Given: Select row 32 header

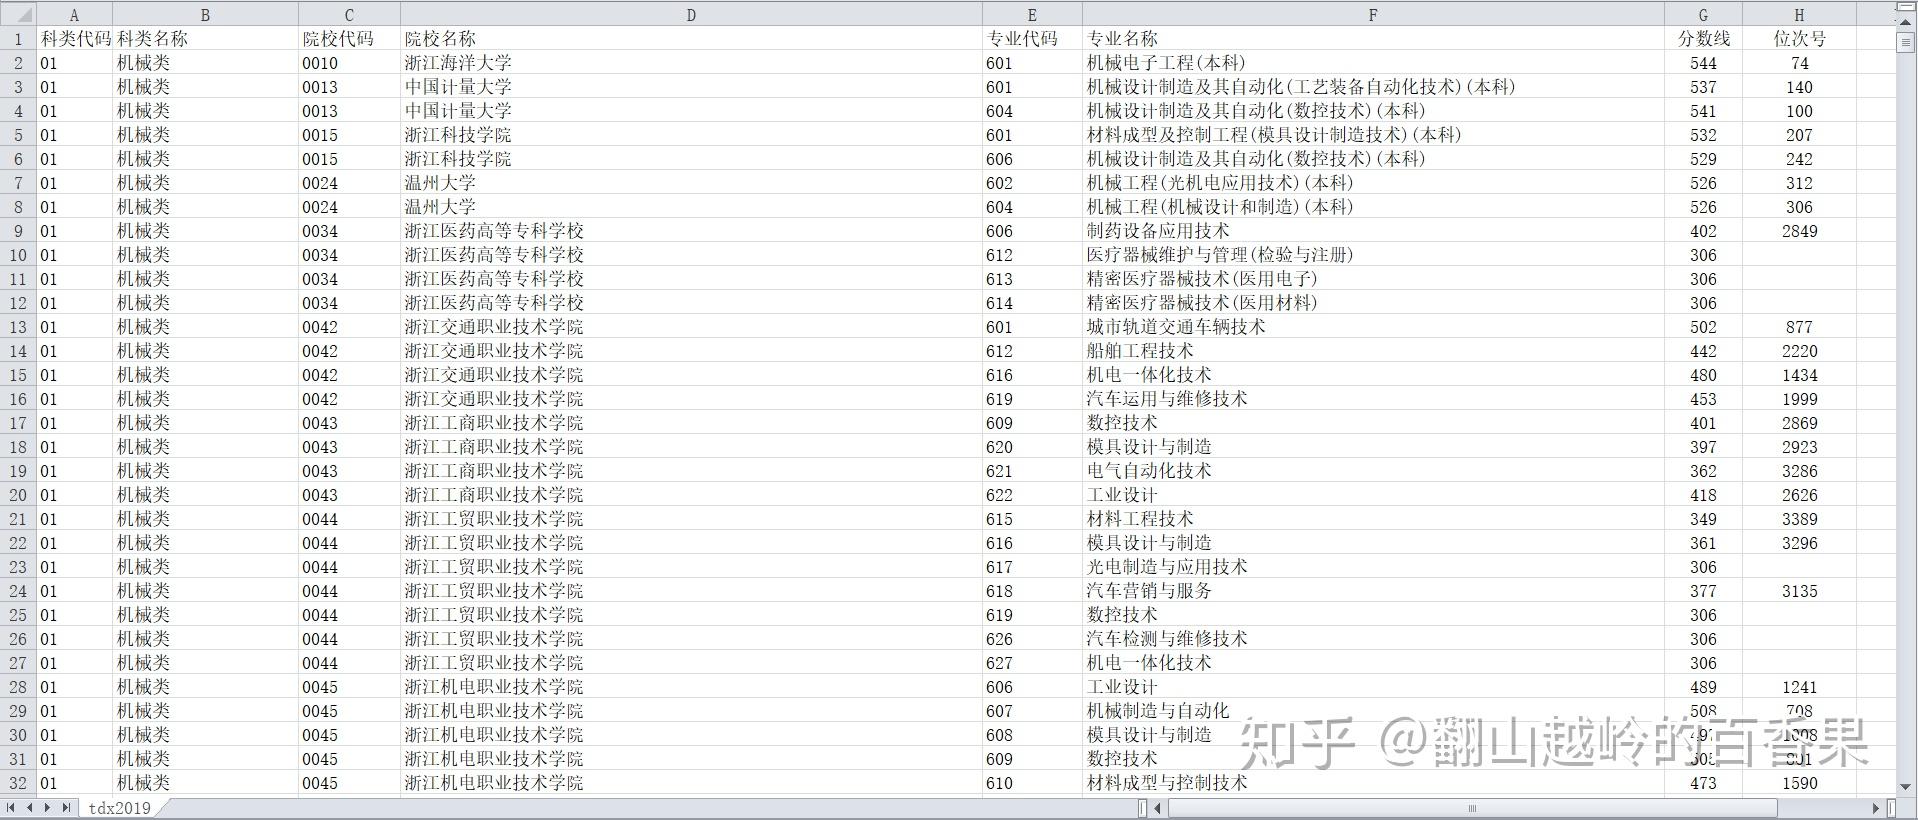Looking at the screenshot, I should (18, 782).
